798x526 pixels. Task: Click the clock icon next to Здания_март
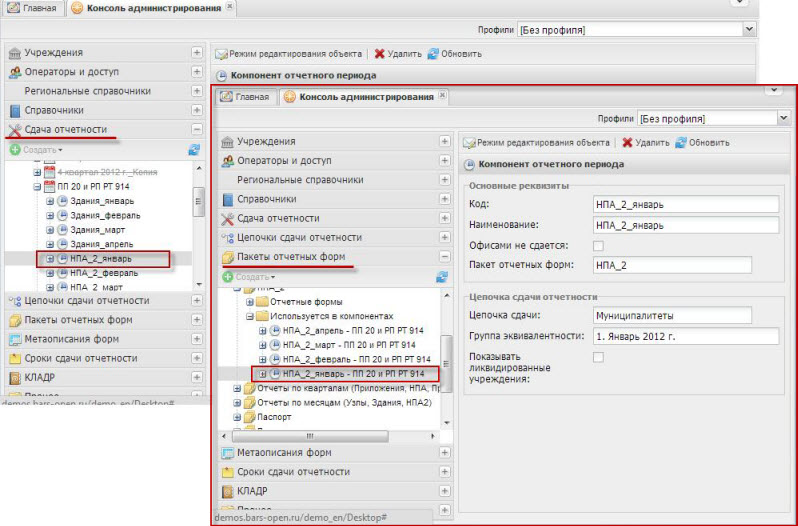point(63,229)
